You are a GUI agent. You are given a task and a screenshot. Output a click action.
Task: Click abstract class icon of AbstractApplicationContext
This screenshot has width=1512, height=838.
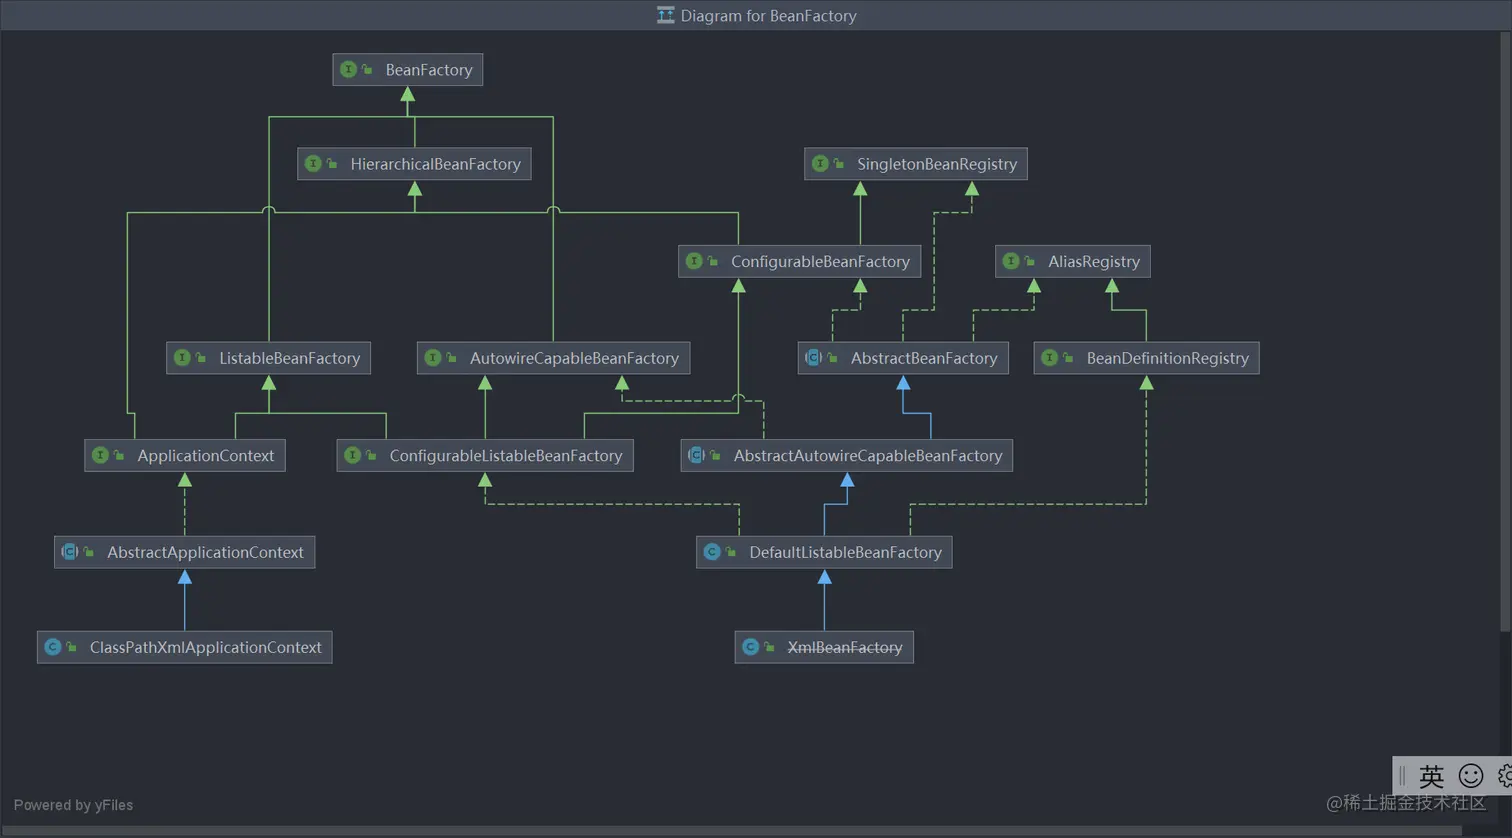click(70, 551)
